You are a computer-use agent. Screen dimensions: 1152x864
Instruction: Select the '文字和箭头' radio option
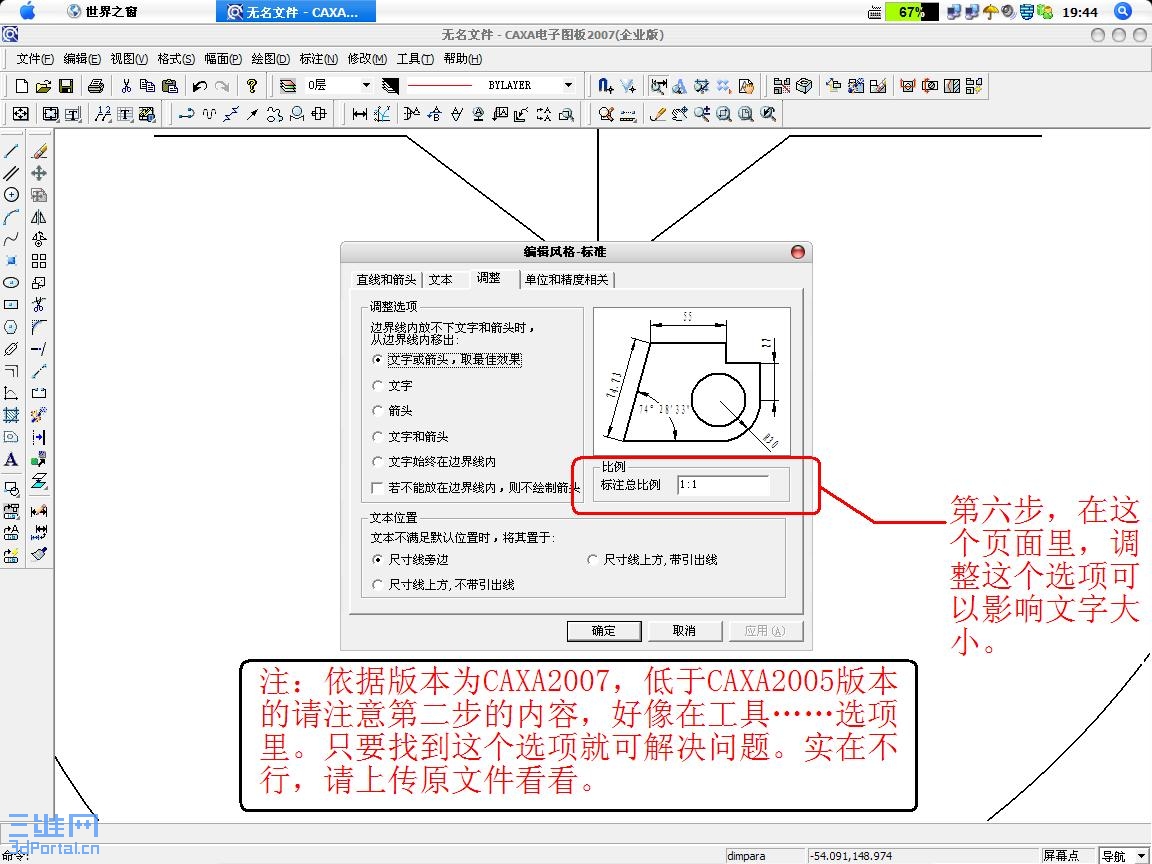(x=410, y=436)
